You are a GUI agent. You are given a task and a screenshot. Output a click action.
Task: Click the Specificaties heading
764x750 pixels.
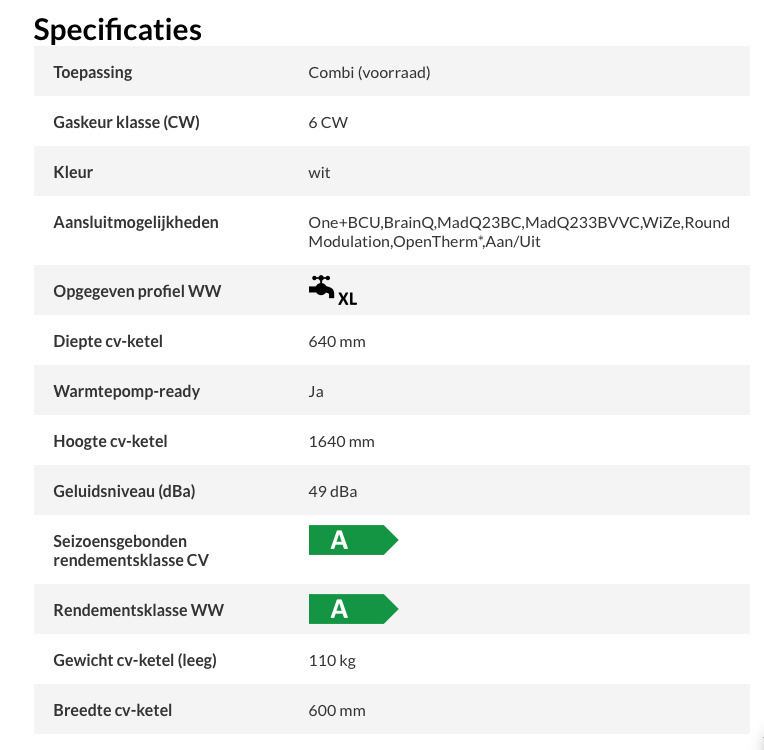pyautogui.click(x=117, y=30)
